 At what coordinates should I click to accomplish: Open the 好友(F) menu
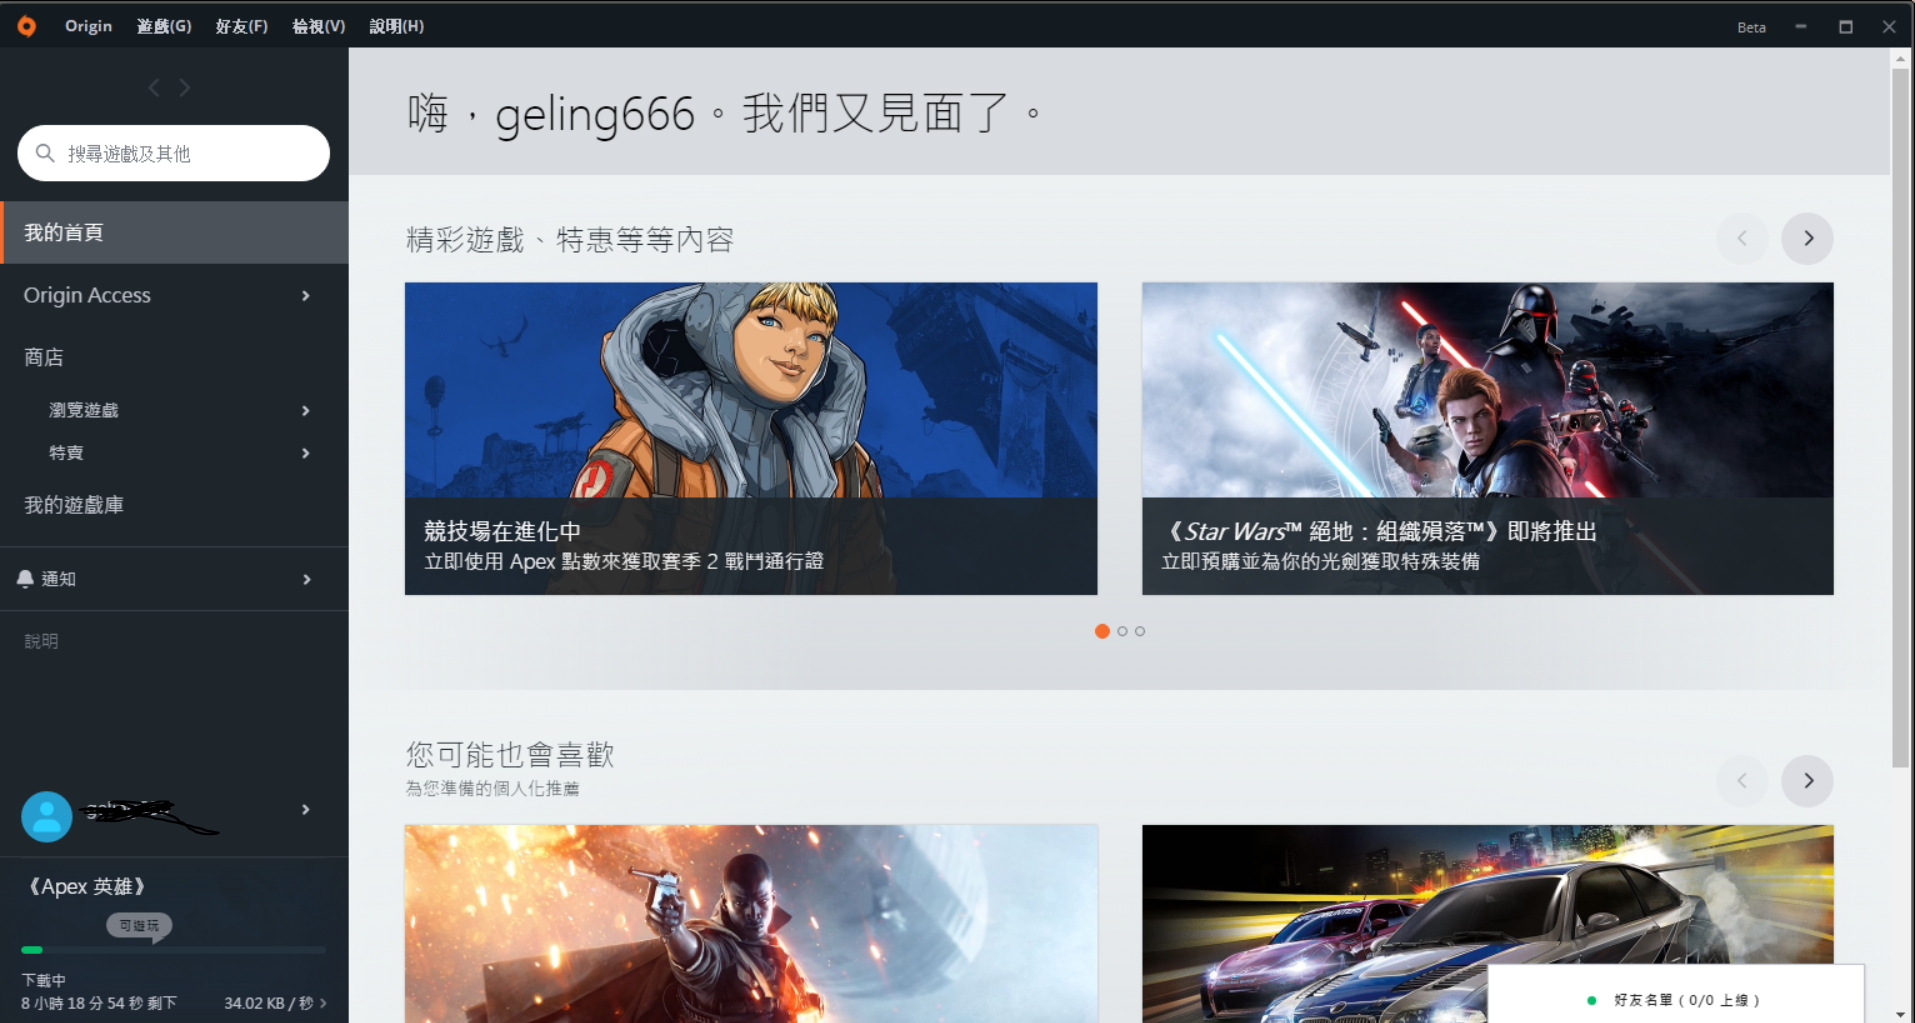click(241, 26)
